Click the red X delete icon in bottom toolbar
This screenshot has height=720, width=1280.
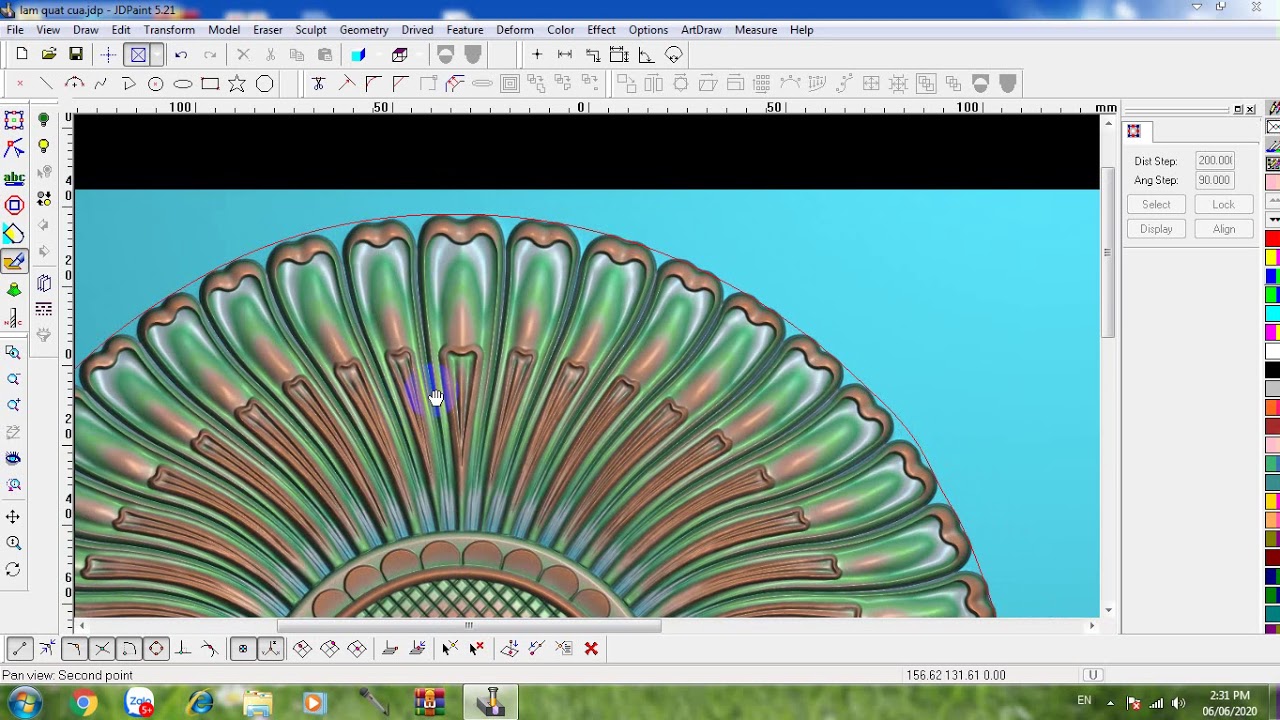(x=591, y=649)
